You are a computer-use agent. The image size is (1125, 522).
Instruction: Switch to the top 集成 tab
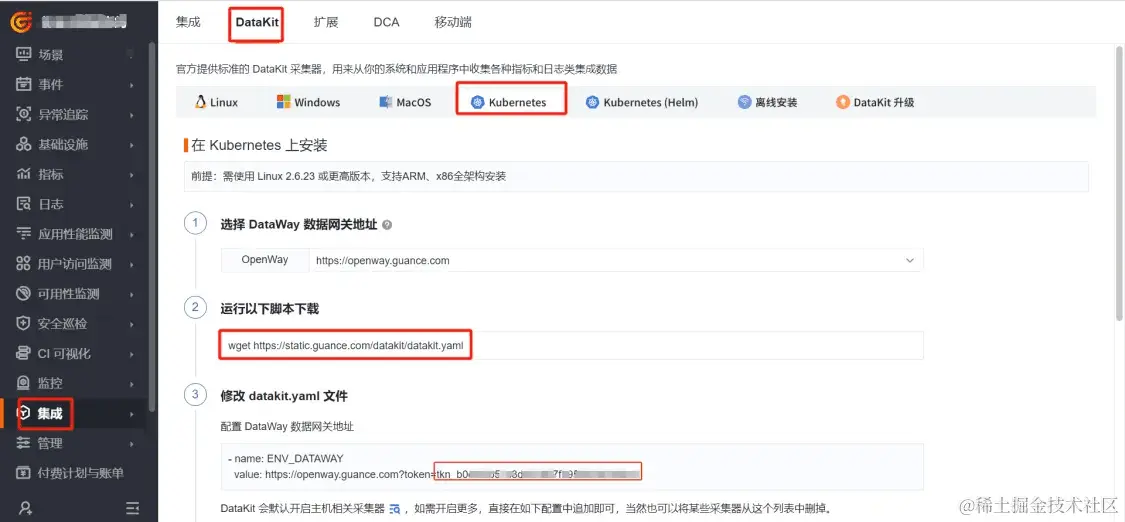coord(188,22)
